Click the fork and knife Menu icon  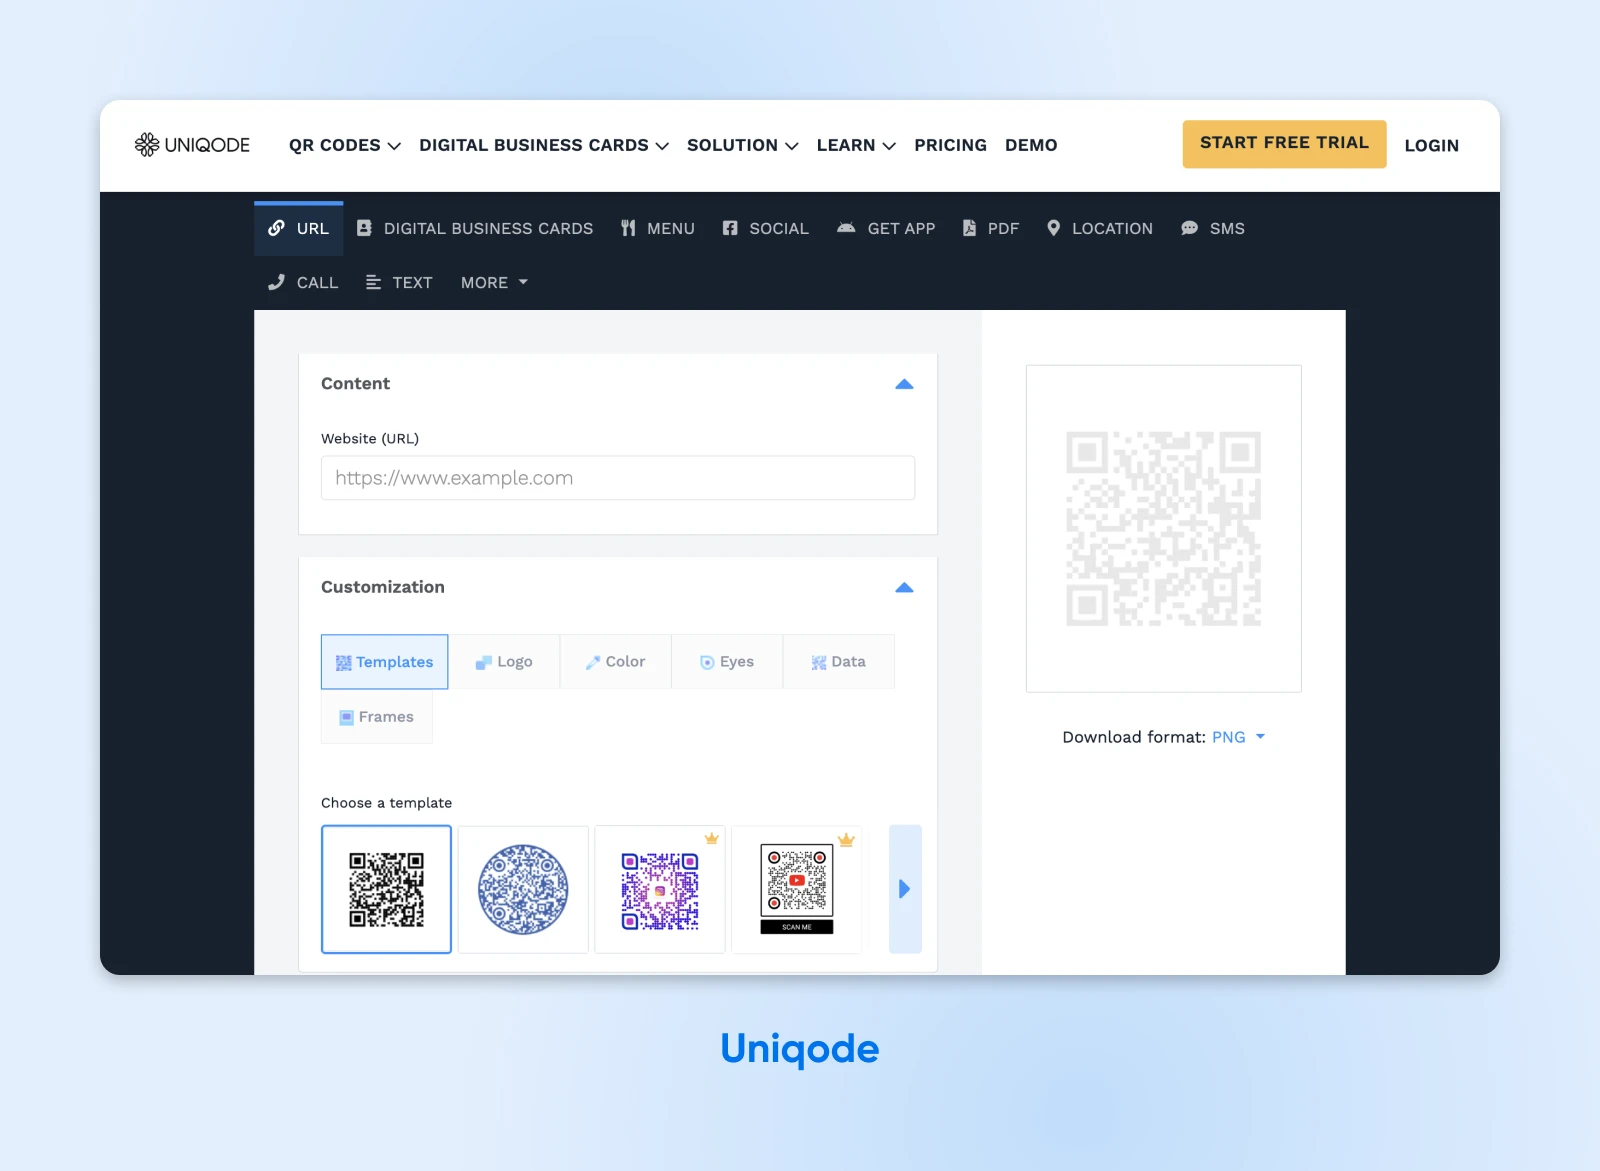pos(628,228)
